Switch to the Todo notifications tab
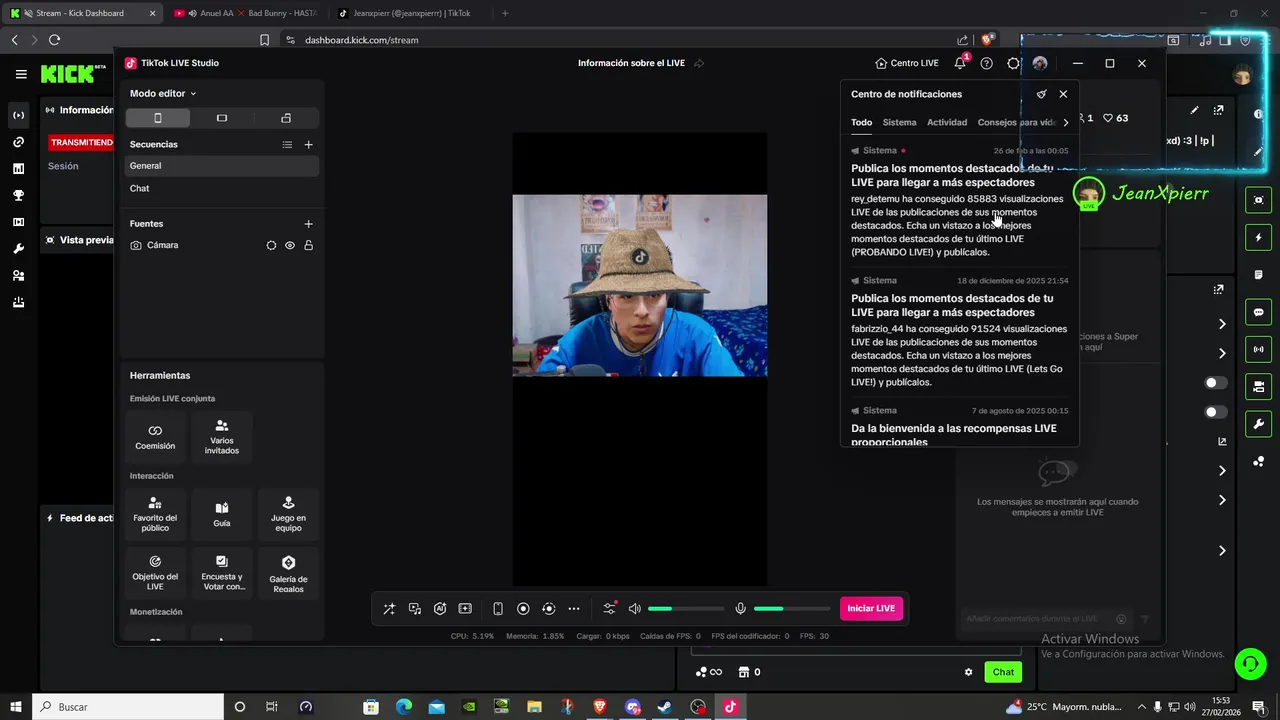This screenshot has width=1280, height=720. tap(861, 122)
